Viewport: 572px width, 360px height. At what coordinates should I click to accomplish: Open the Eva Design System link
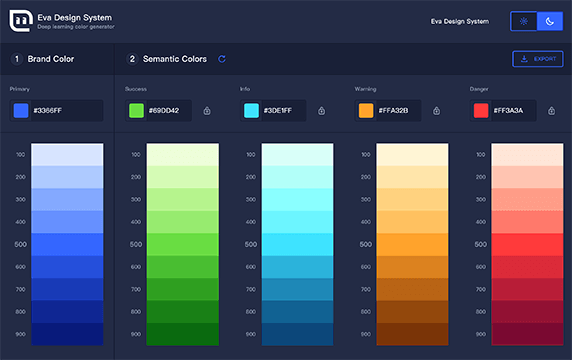coord(460,22)
